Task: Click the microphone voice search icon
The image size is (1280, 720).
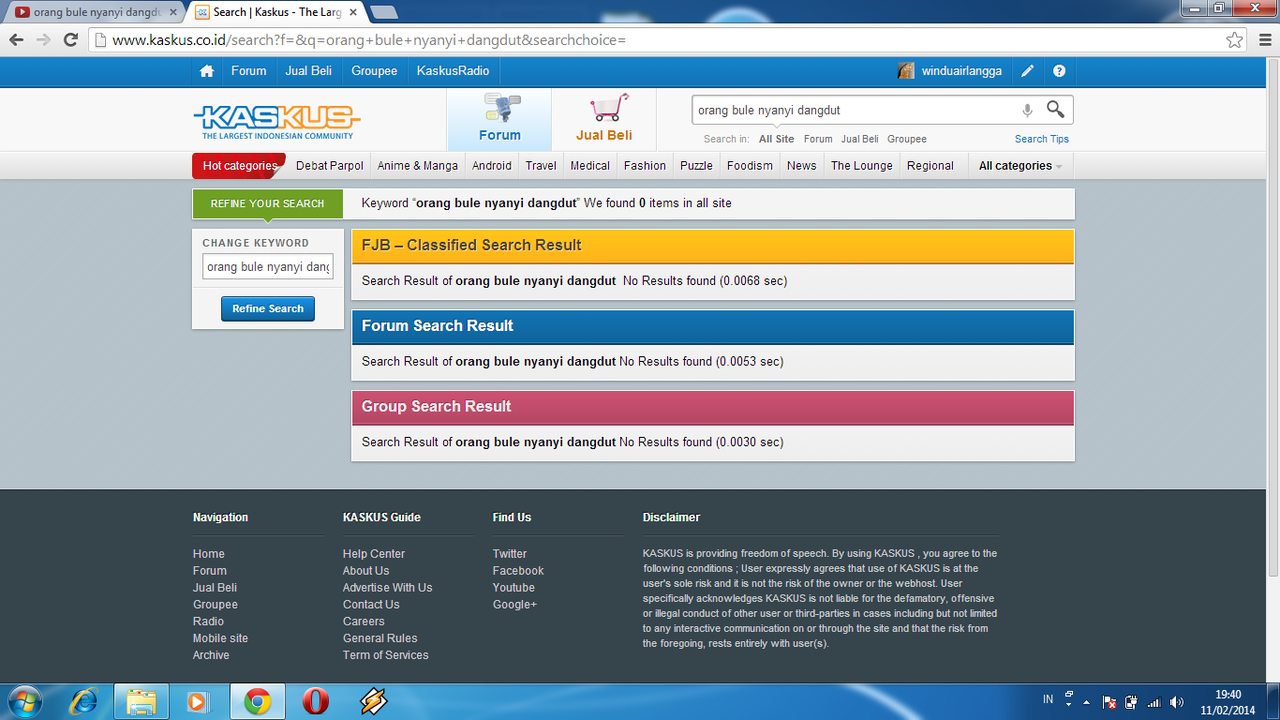Action: click(1027, 111)
